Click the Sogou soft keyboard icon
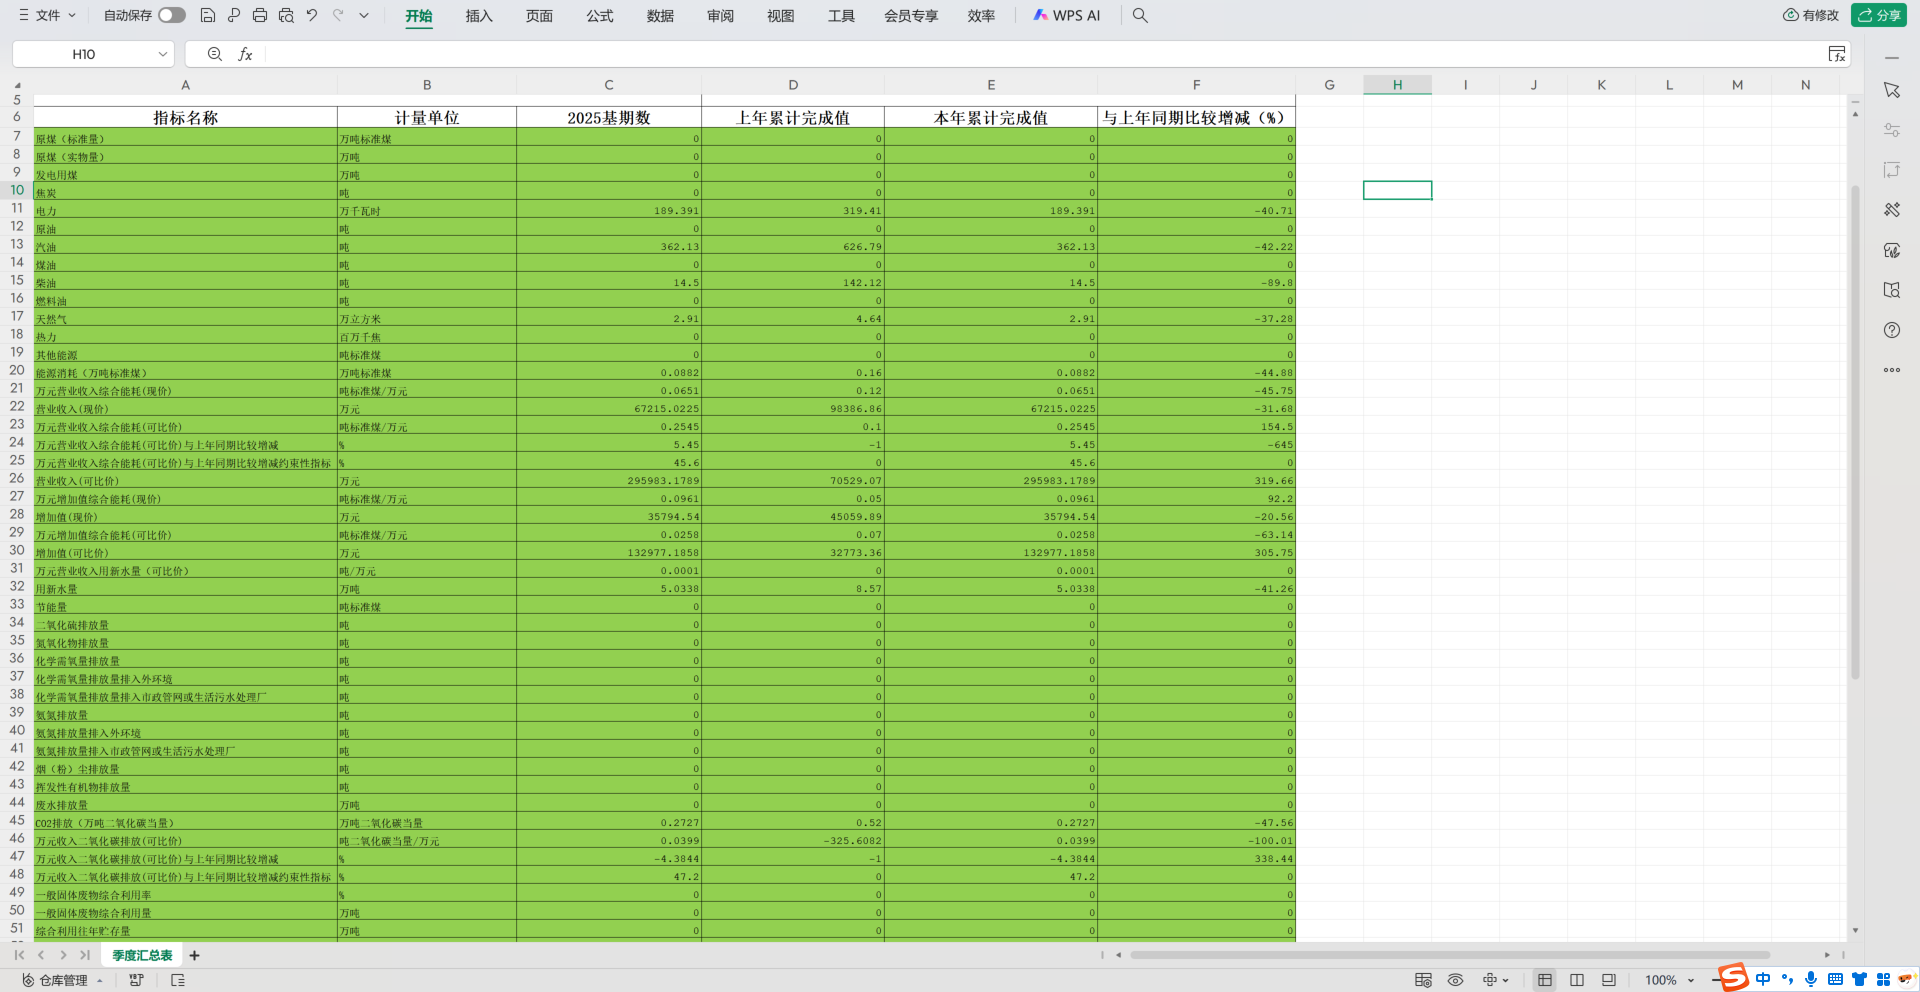The width and height of the screenshot is (1920, 992). click(1835, 979)
